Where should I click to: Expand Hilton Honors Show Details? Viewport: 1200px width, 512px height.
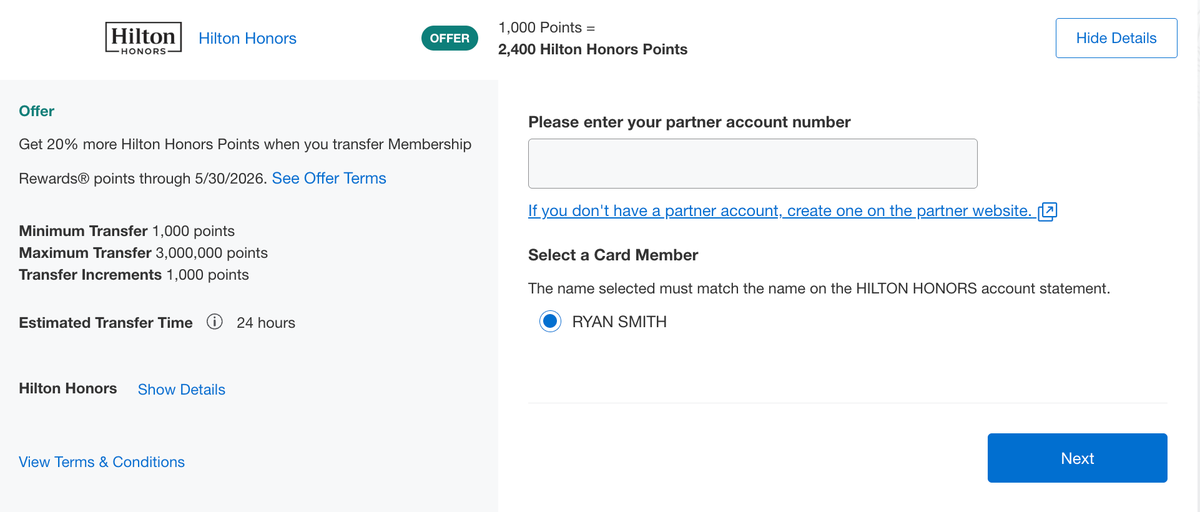(181, 389)
